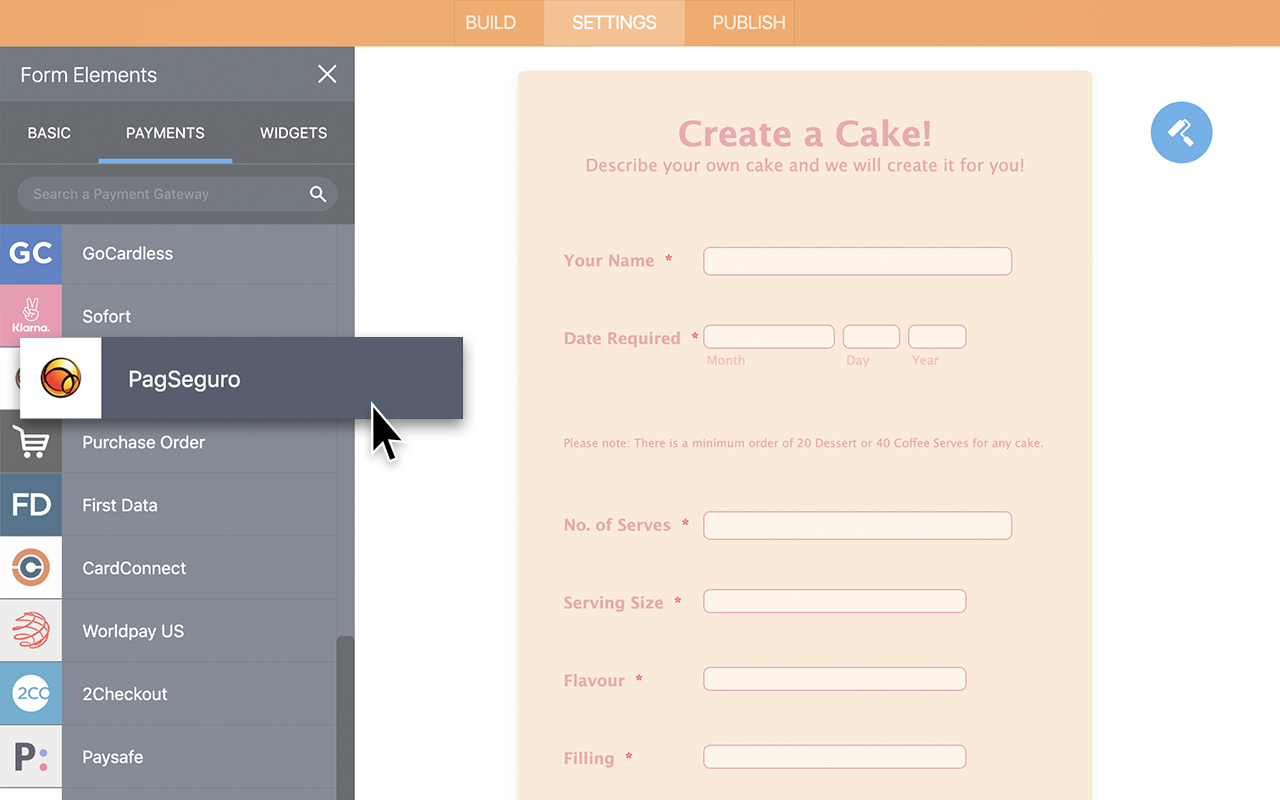Click the Sofort Klarna icon
Screen dimensions: 1280x800
tap(30, 316)
